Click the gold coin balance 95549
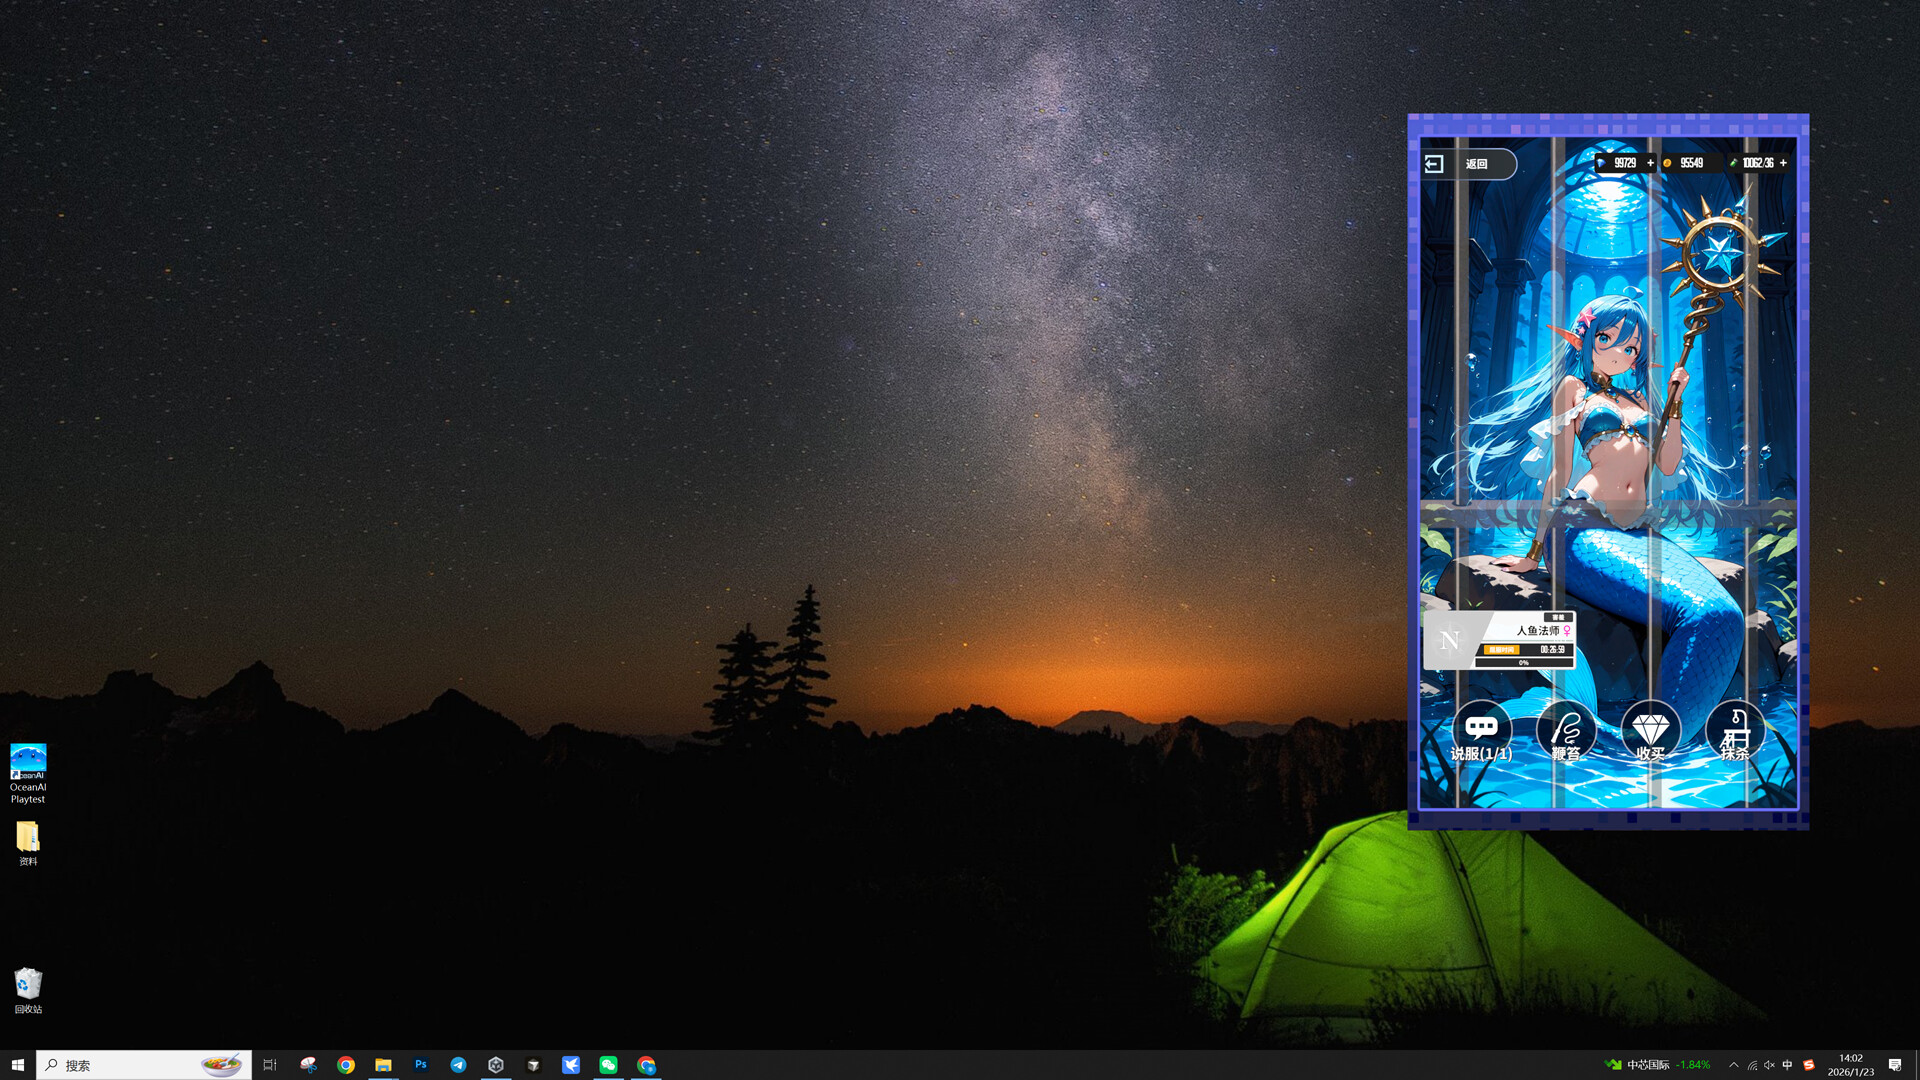The height and width of the screenshot is (1080, 1920). pyautogui.click(x=1690, y=163)
